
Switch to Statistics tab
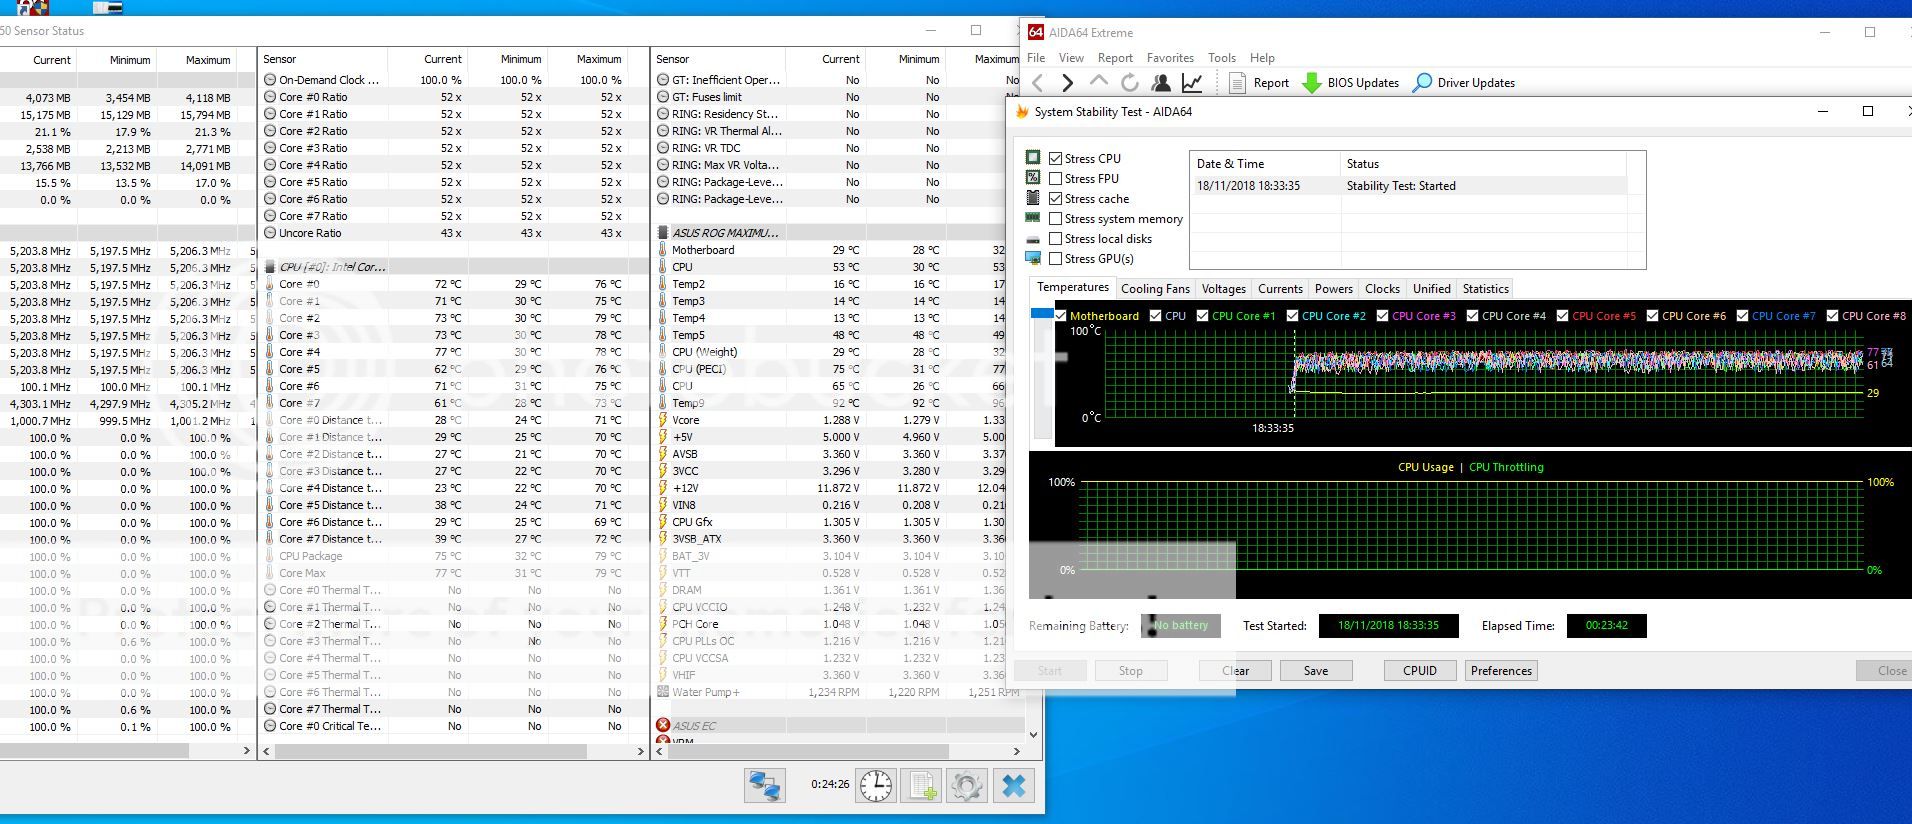pyautogui.click(x=1485, y=289)
